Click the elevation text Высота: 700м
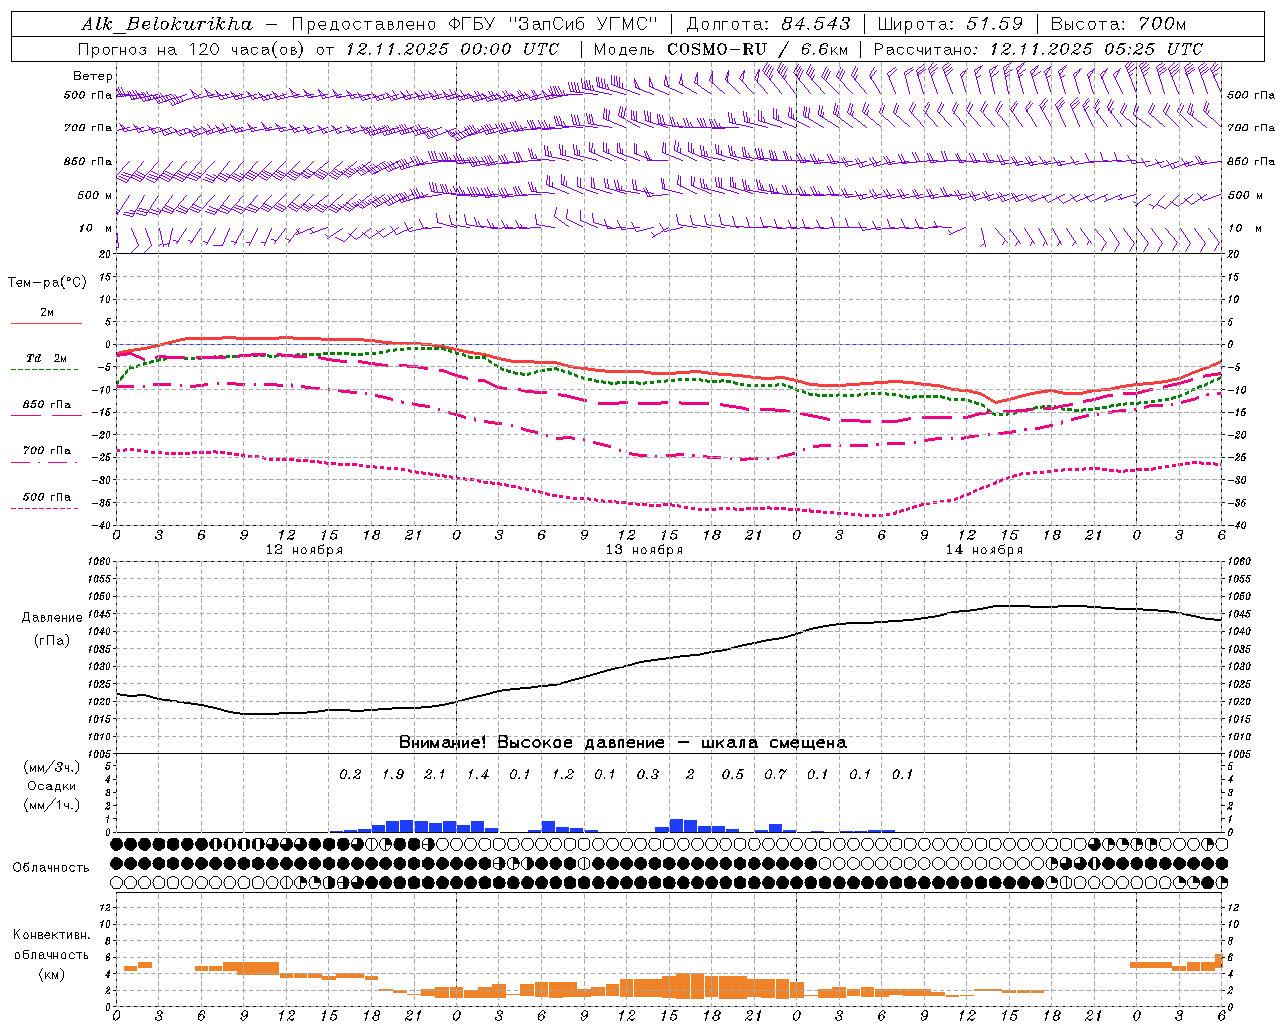The image size is (1280, 1024). pos(1118,24)
